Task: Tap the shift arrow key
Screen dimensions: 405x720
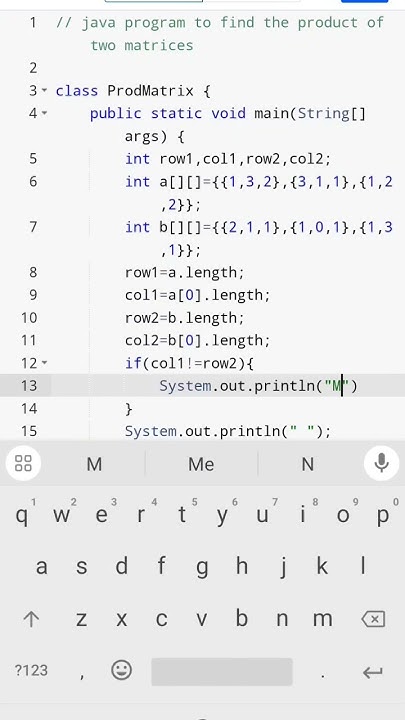Action: click(31, 619)
